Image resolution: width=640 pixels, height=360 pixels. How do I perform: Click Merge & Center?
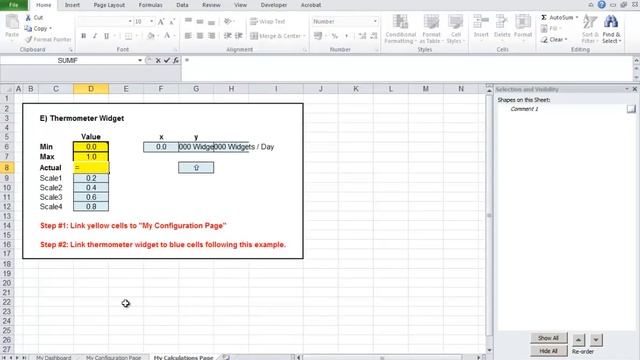pos(276,36)
